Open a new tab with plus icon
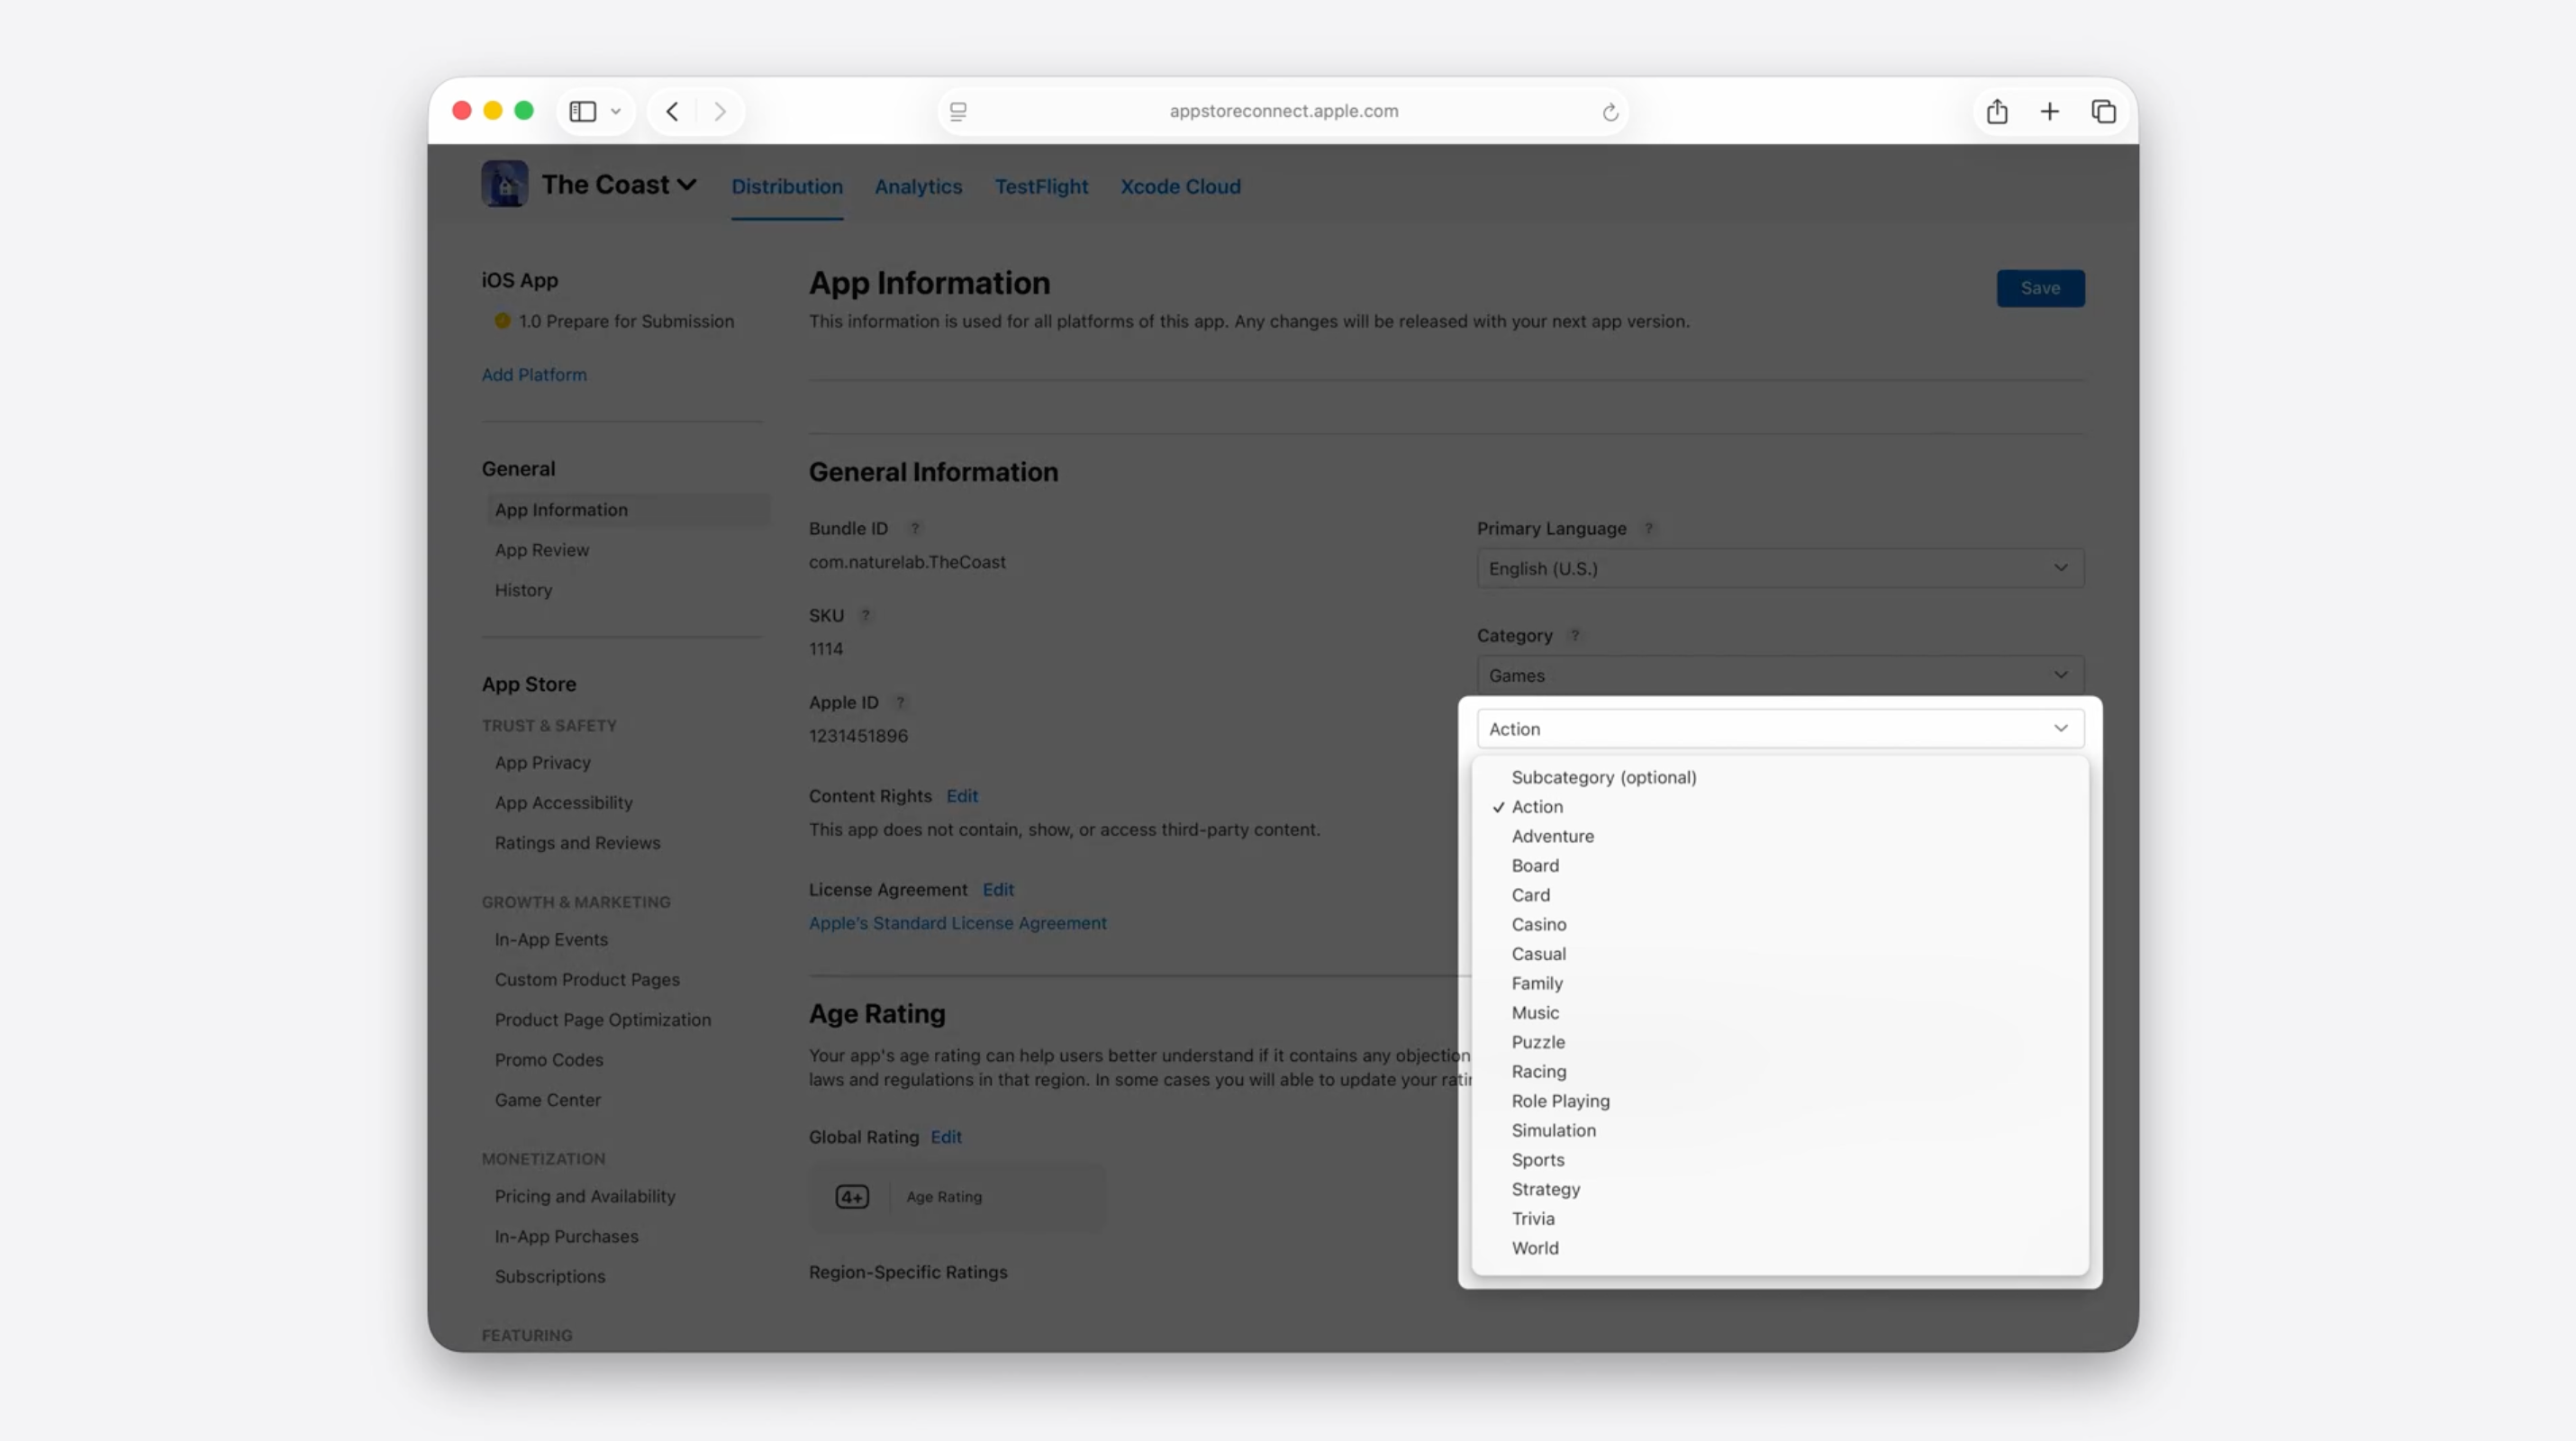The width and height of the screenshot is (2576, 1441). (x=2049, y=111)
